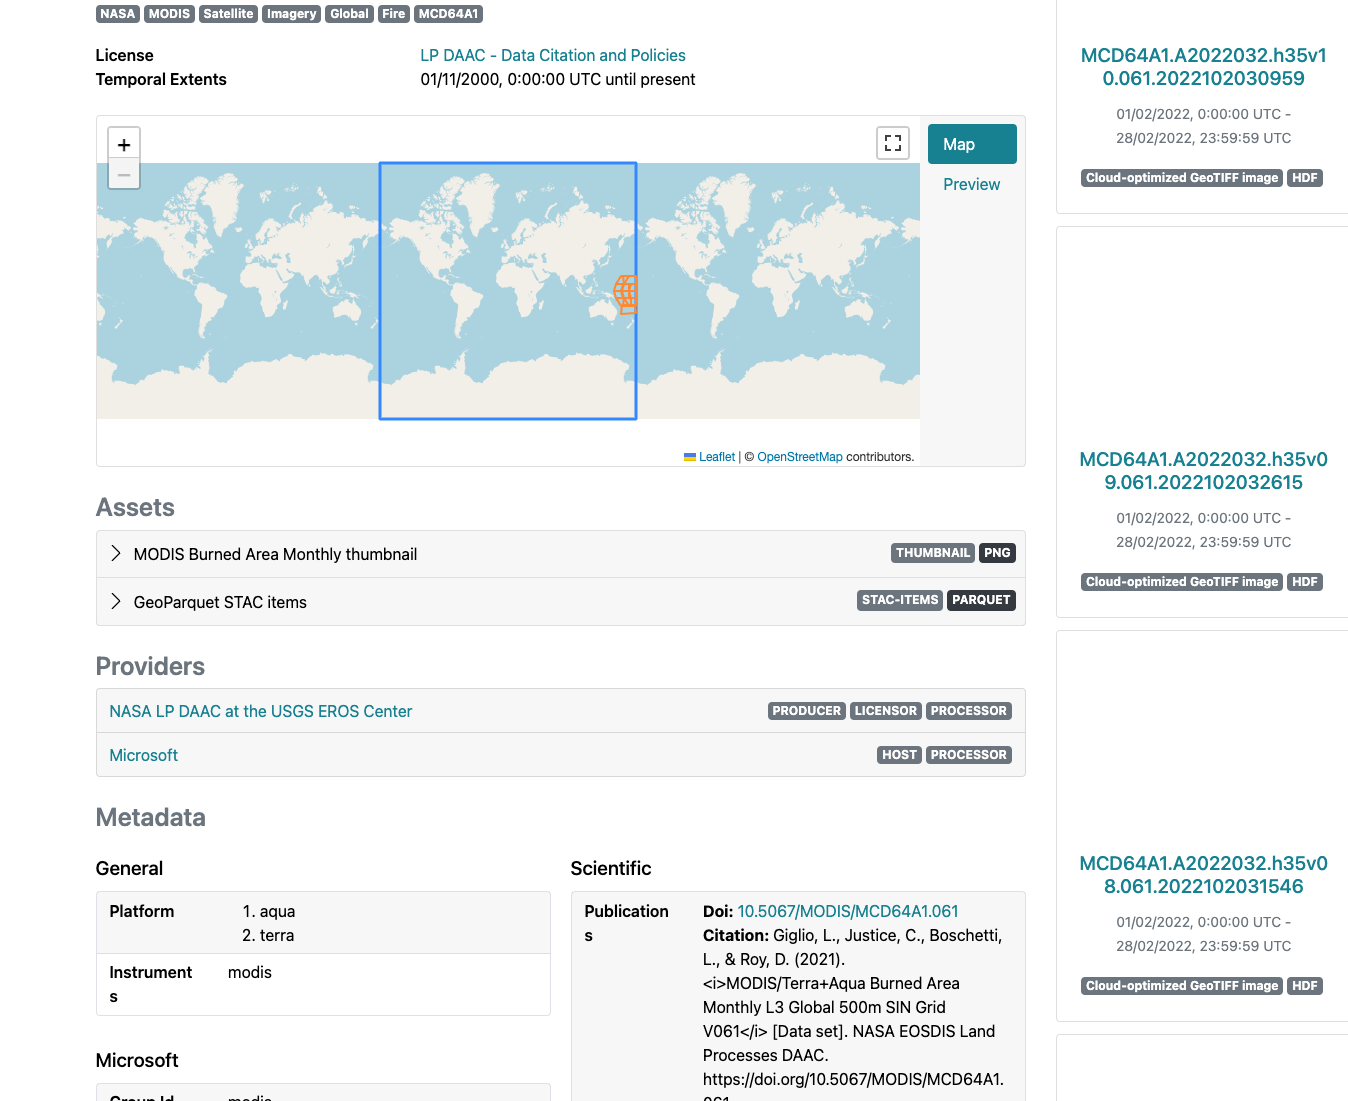Zoom out on the map
The height and width of the screenshot is (1101, 1348).
point(123,174)
